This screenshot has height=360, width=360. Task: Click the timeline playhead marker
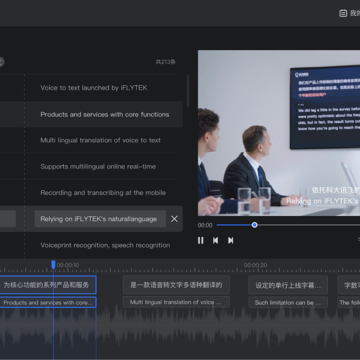pos(53,265)
